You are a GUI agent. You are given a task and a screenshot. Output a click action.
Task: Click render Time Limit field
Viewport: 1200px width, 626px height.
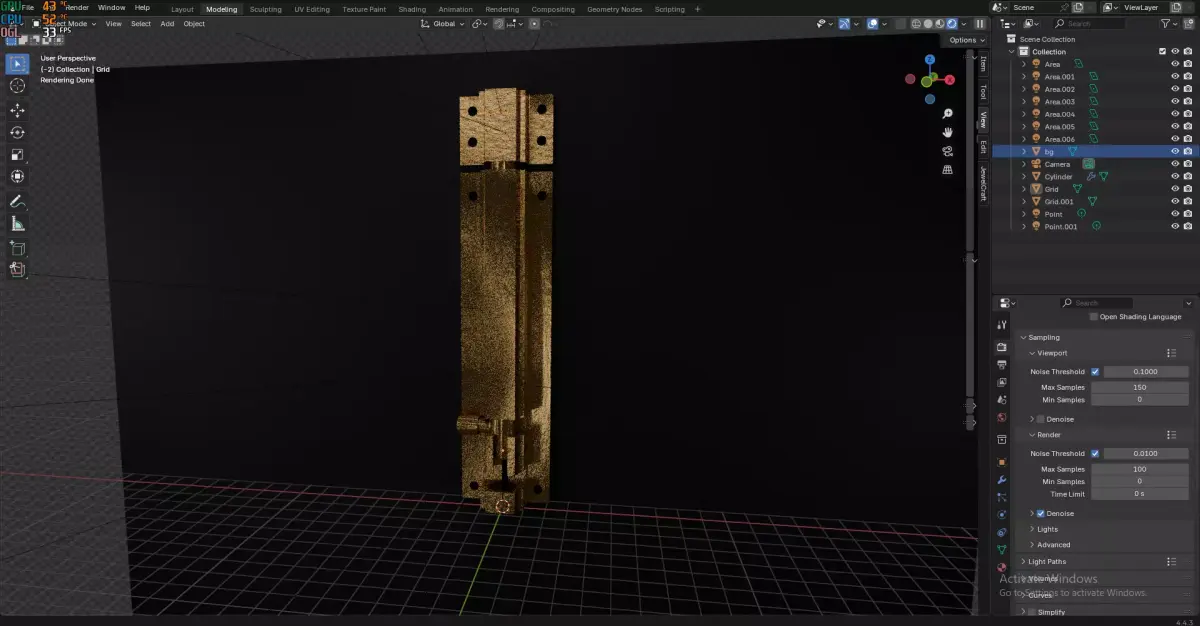coord(1139,494)
